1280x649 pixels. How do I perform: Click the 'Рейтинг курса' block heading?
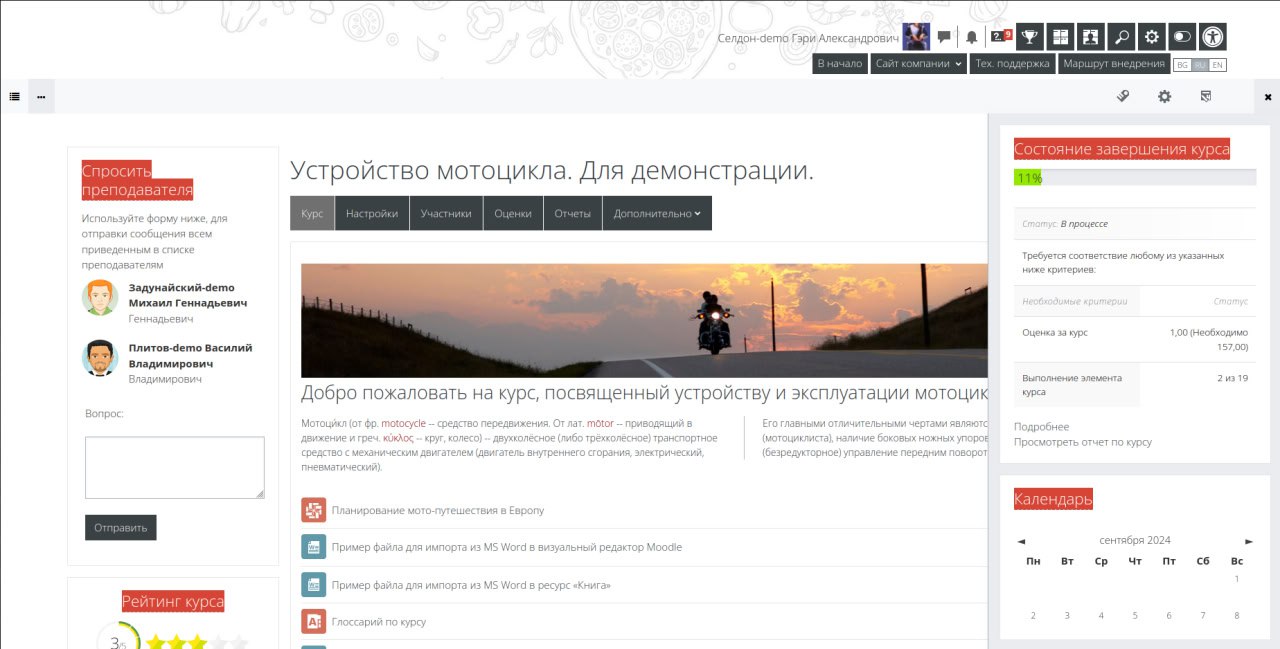(x=173, y=601)
